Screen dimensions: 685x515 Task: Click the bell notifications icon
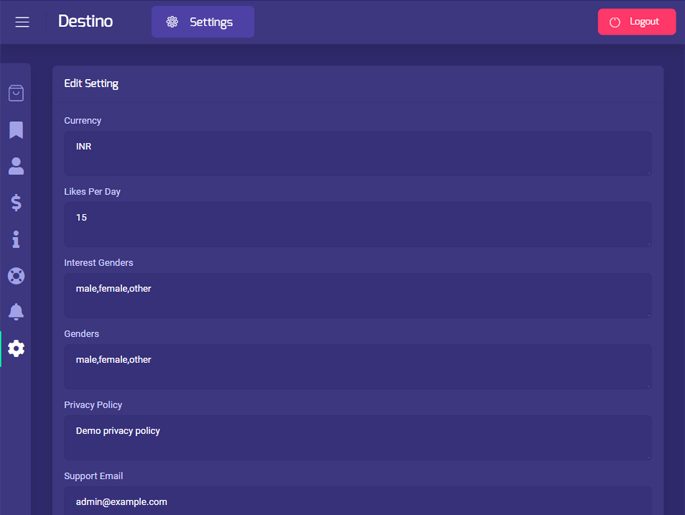coord(16,312)
